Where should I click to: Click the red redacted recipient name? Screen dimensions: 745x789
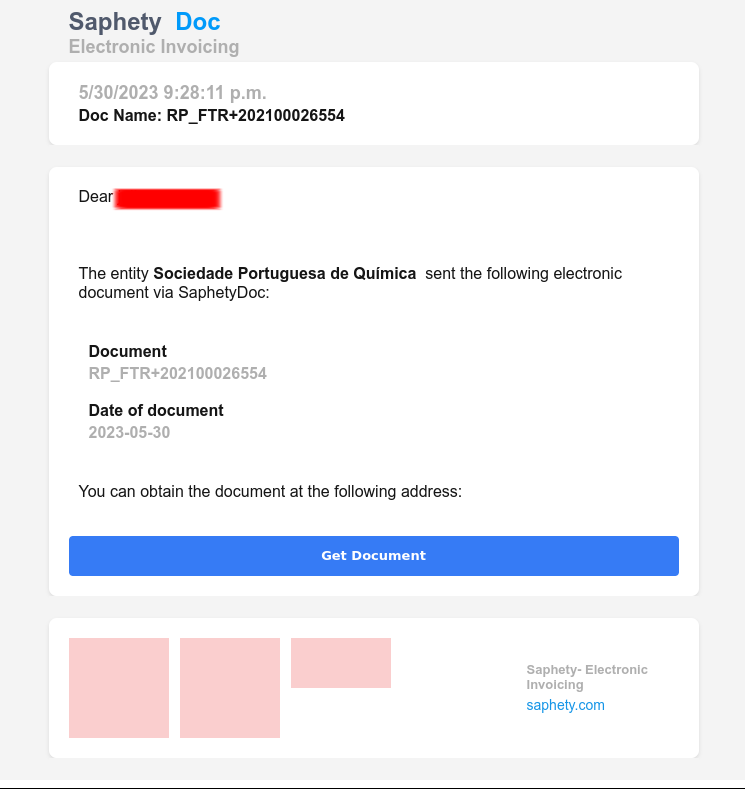click(168, 198)
